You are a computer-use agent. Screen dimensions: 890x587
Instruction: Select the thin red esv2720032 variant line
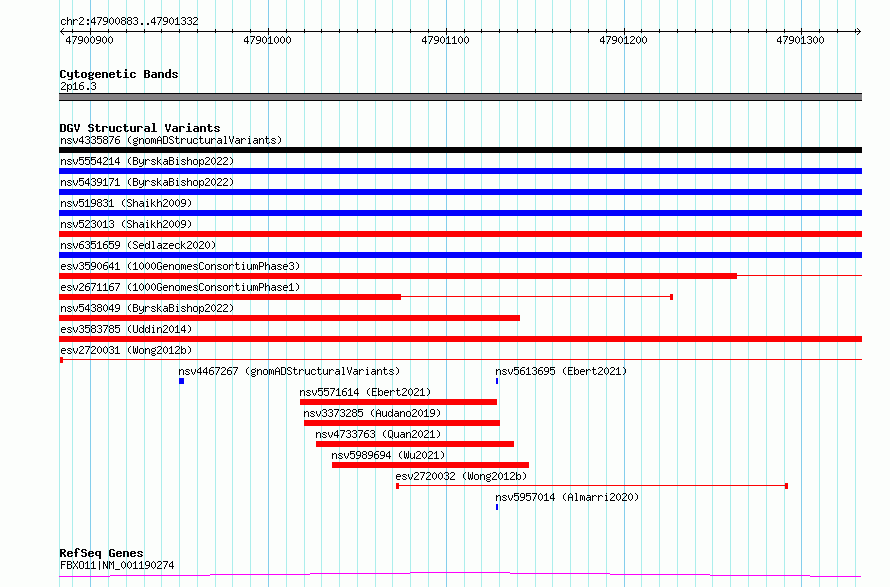pos(592,486)
